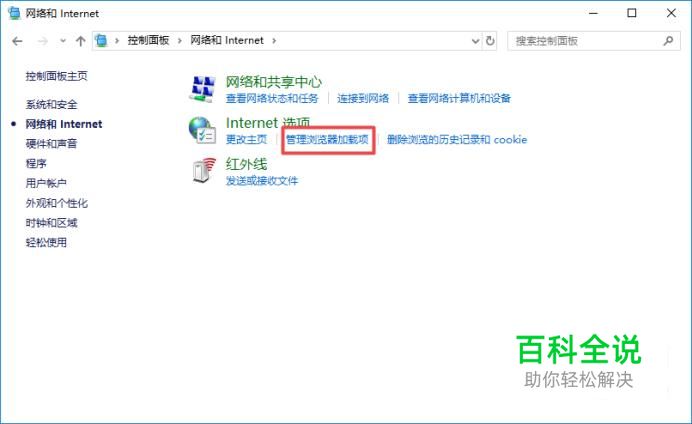Viewport: 692px width, 424px height.
Task: Open 外观和个性化 category
Action: click(x=56, y=203)
